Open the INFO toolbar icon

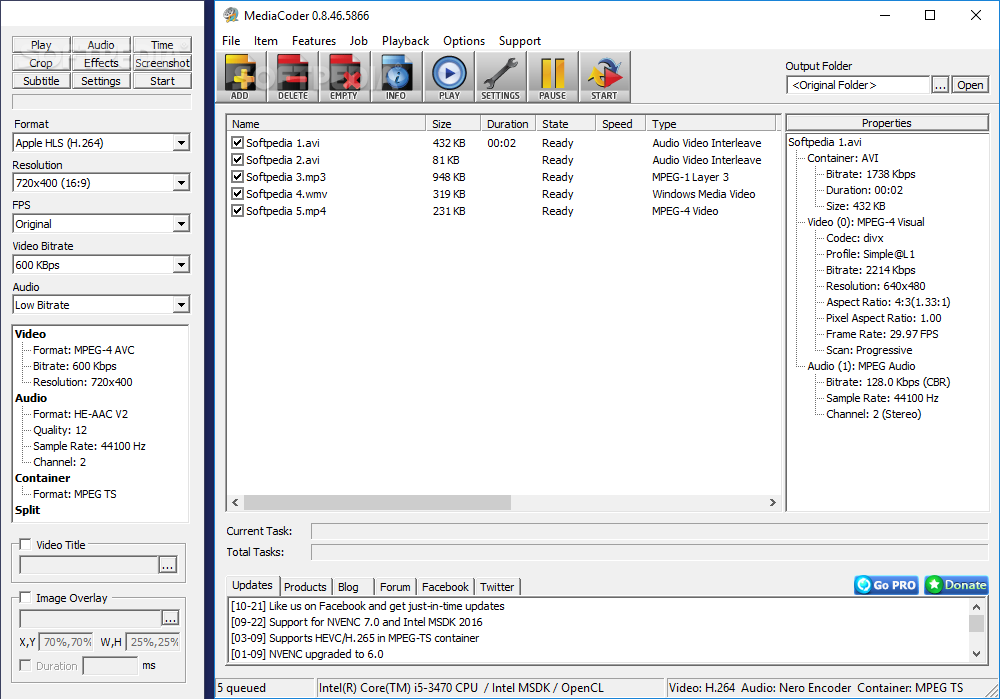(x=396, y=77)
